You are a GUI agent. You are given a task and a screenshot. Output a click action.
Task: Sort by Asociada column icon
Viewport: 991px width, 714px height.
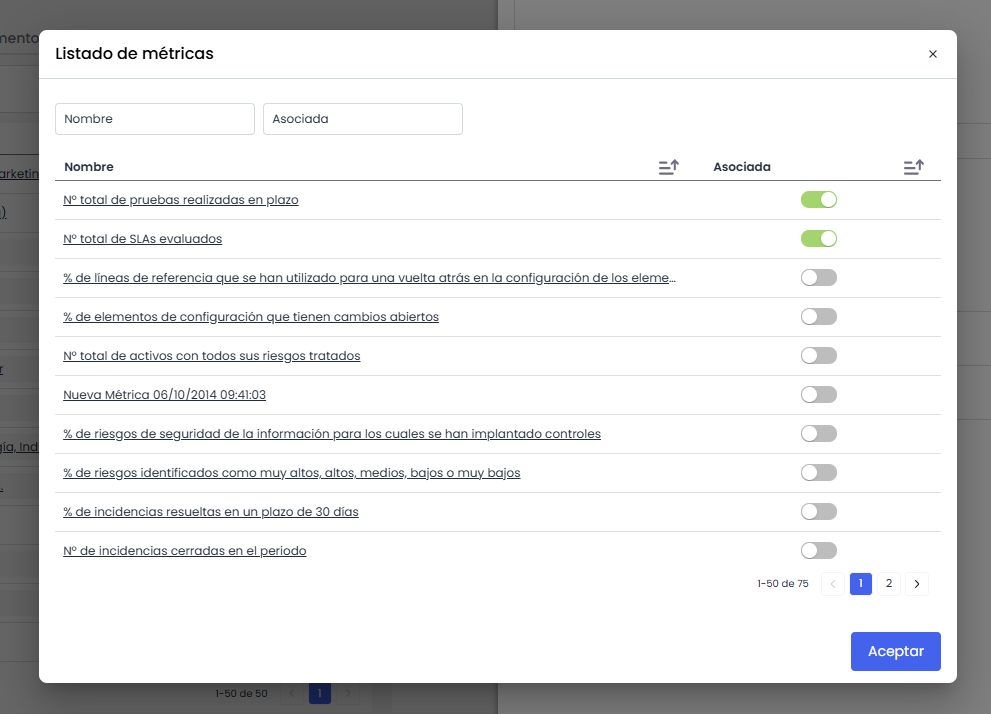coord(913,168)
